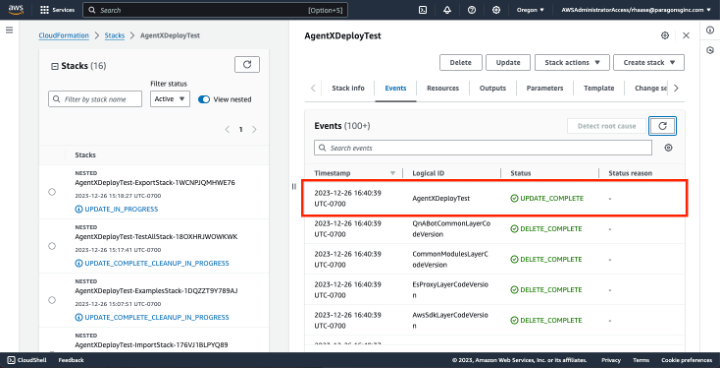Open the Feedback link in footer

pyautogui.click(x=71, y=360)
